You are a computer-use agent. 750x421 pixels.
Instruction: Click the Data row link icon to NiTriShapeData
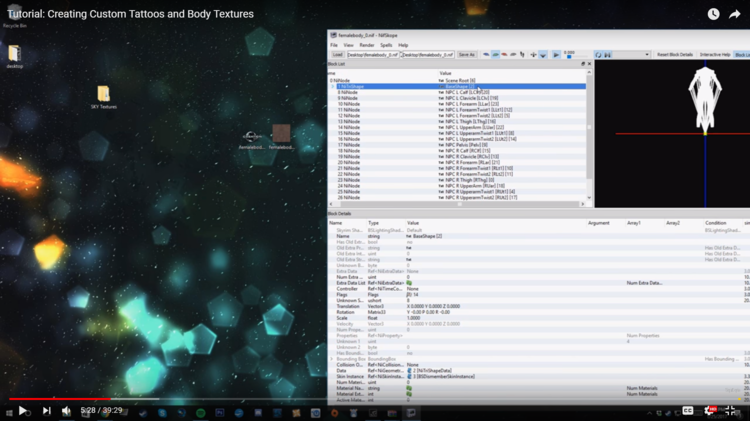pos(409,371)
